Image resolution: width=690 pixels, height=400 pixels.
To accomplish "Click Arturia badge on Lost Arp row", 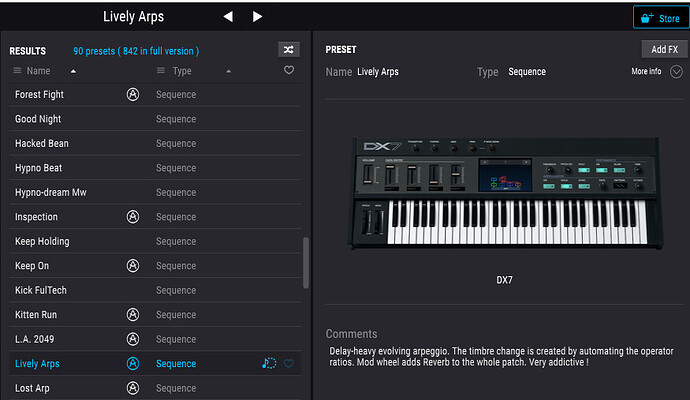I will pos(133,388).
